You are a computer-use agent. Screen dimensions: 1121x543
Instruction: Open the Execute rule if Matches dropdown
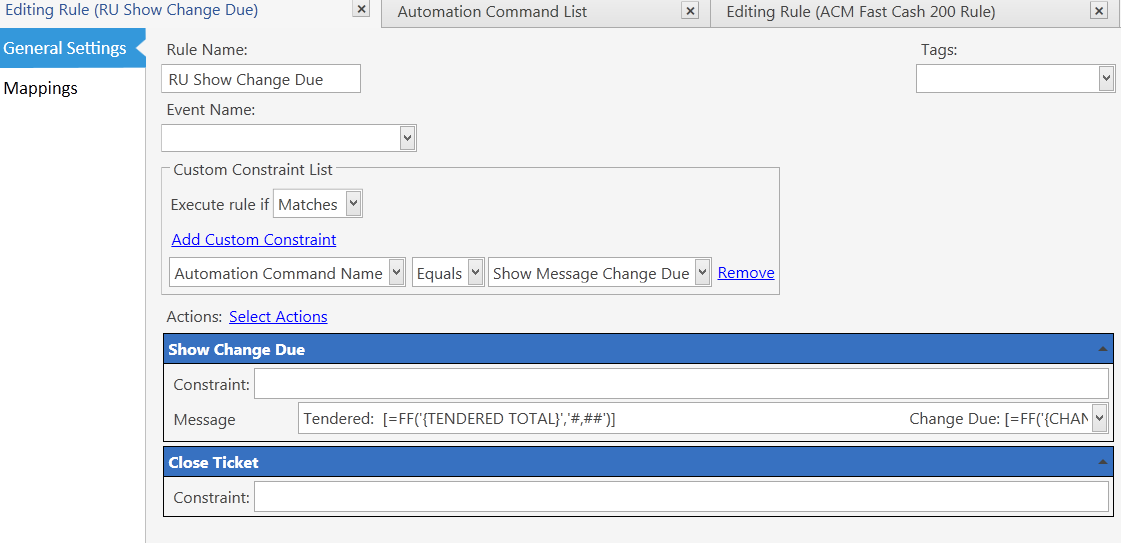coord(353,204)
